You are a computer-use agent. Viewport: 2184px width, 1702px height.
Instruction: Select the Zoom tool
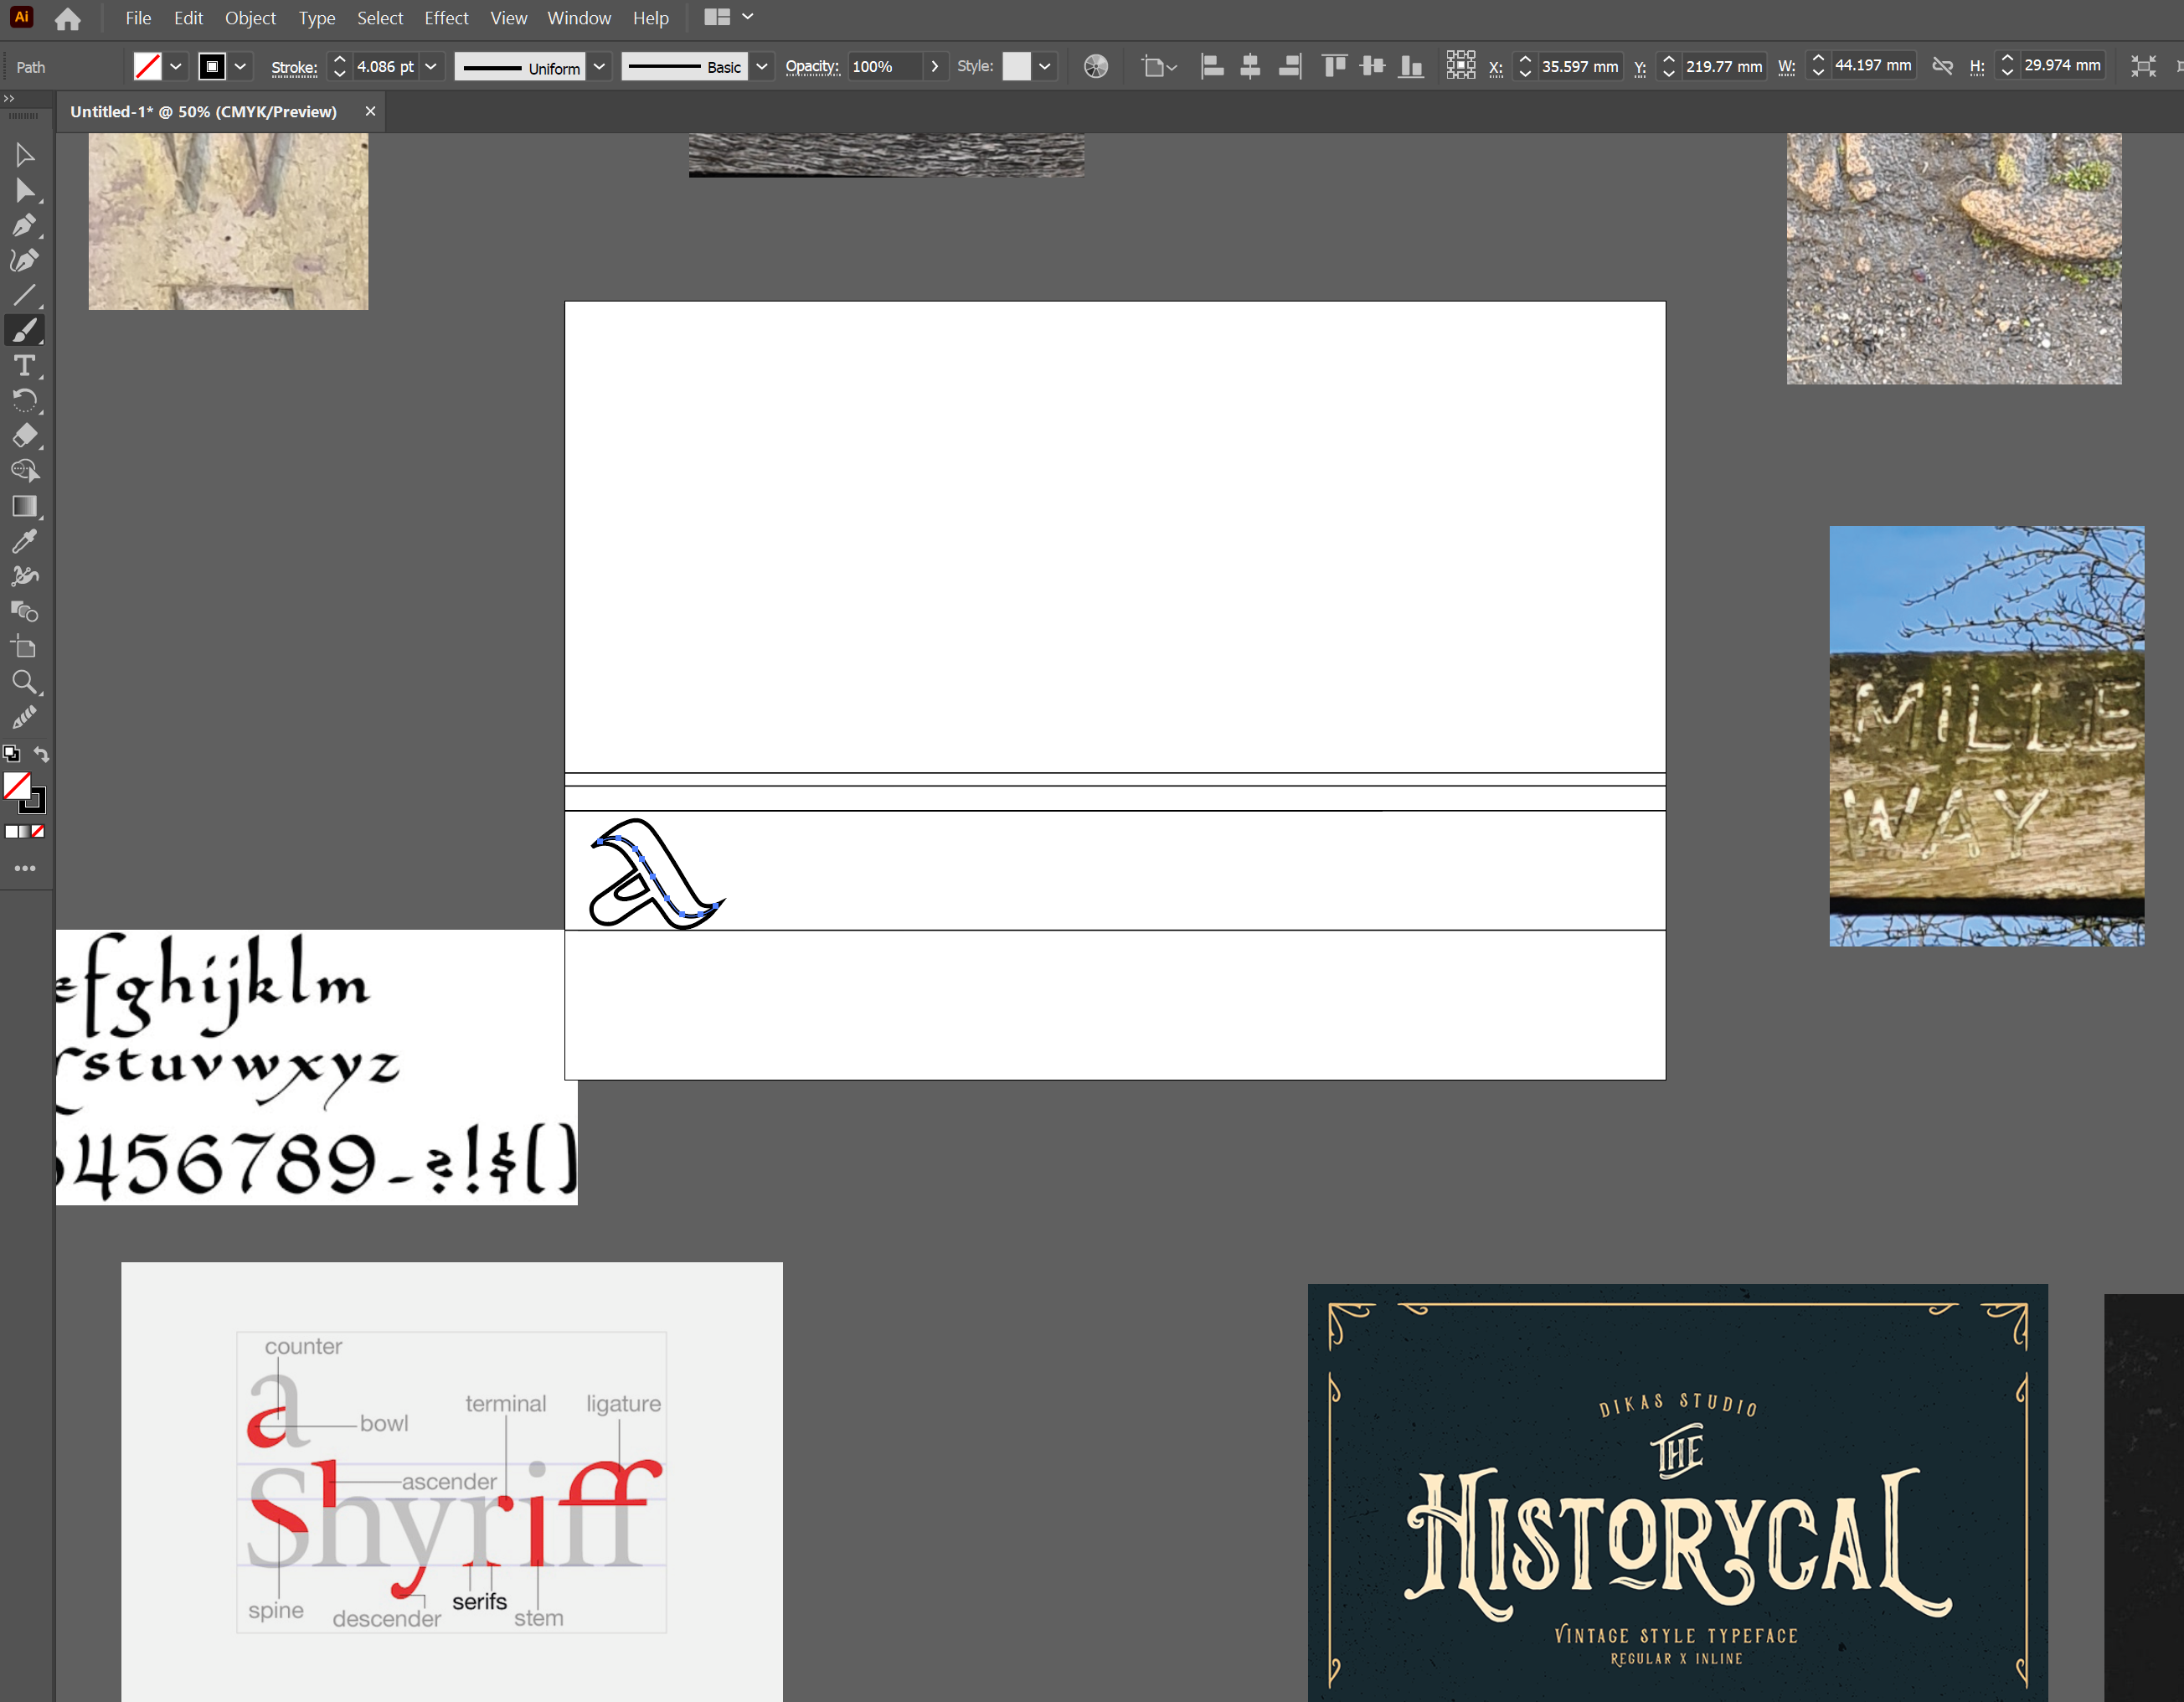[x=24, y=682]
